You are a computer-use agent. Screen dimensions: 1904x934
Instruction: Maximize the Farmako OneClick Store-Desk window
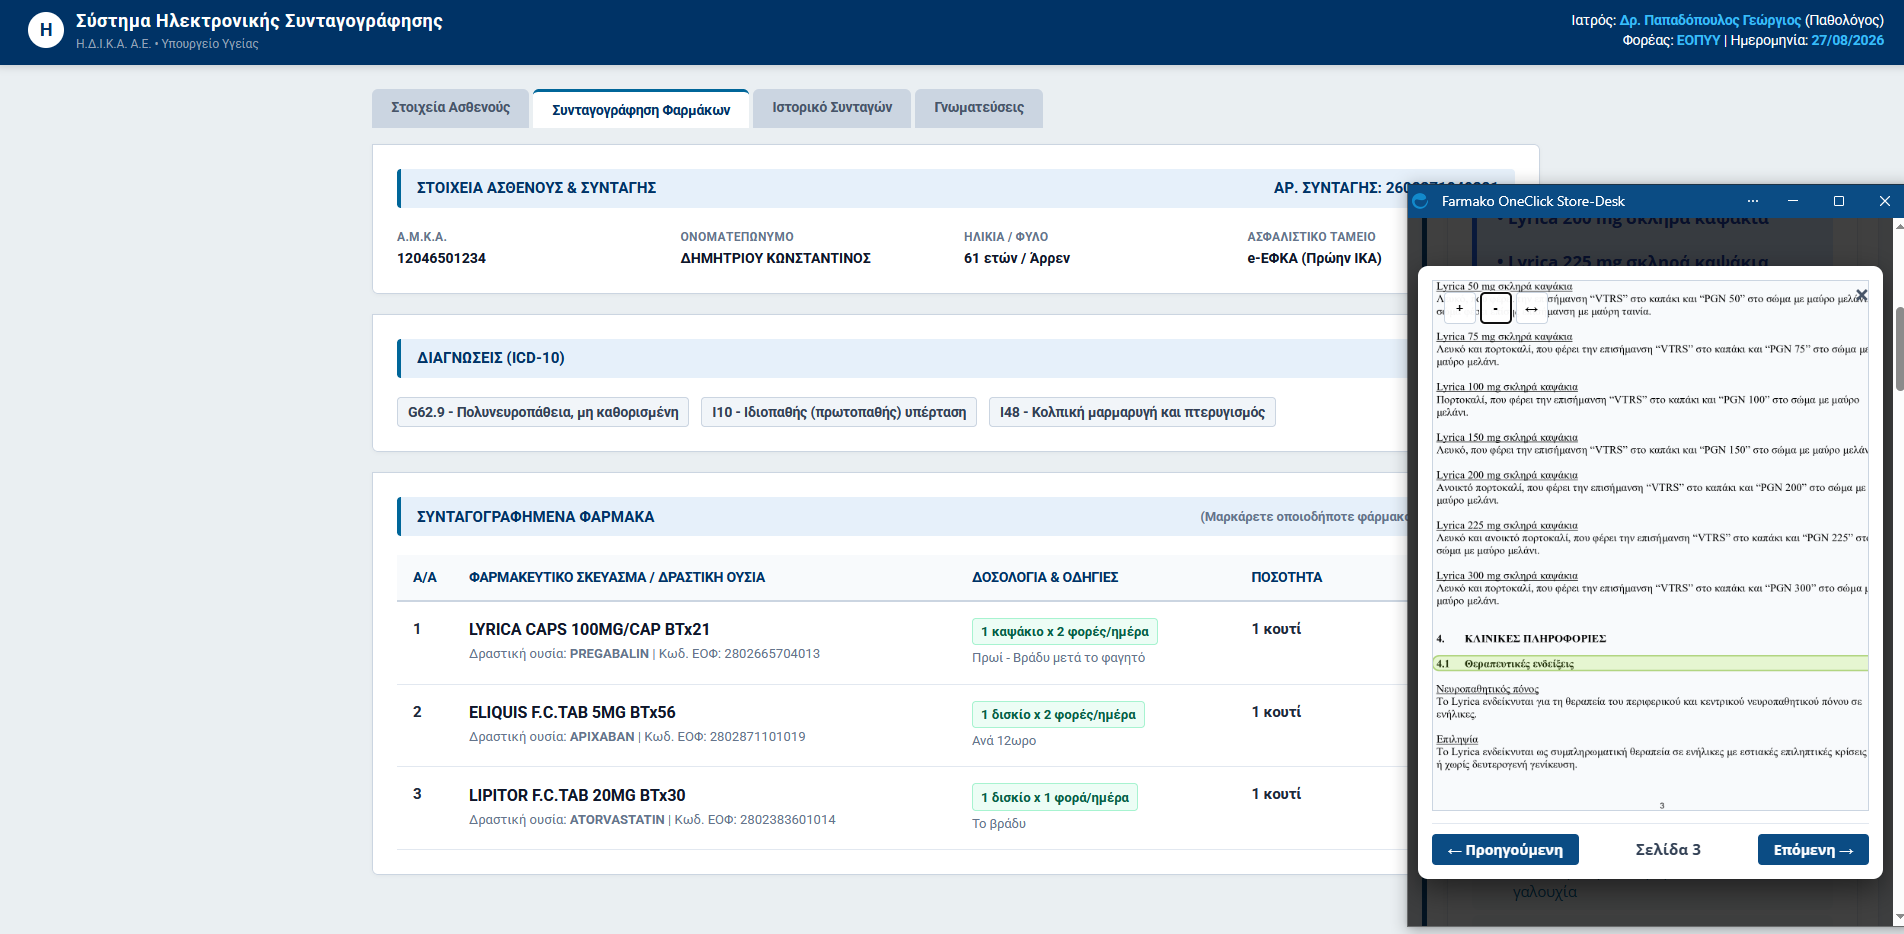point(1838,201)
